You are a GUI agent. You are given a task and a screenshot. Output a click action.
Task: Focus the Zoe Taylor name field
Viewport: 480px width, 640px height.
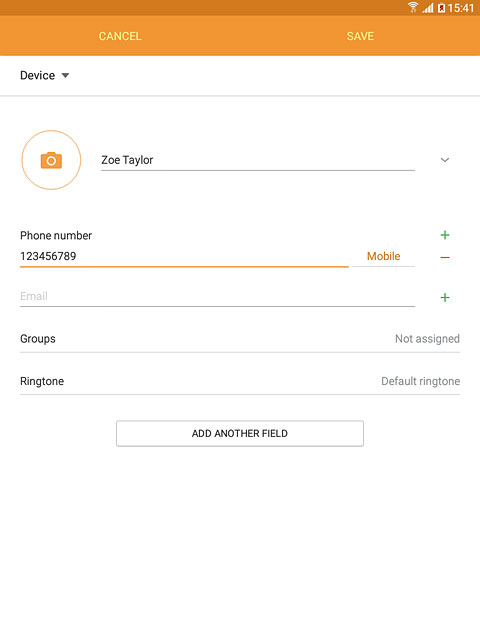coord(258,160)
